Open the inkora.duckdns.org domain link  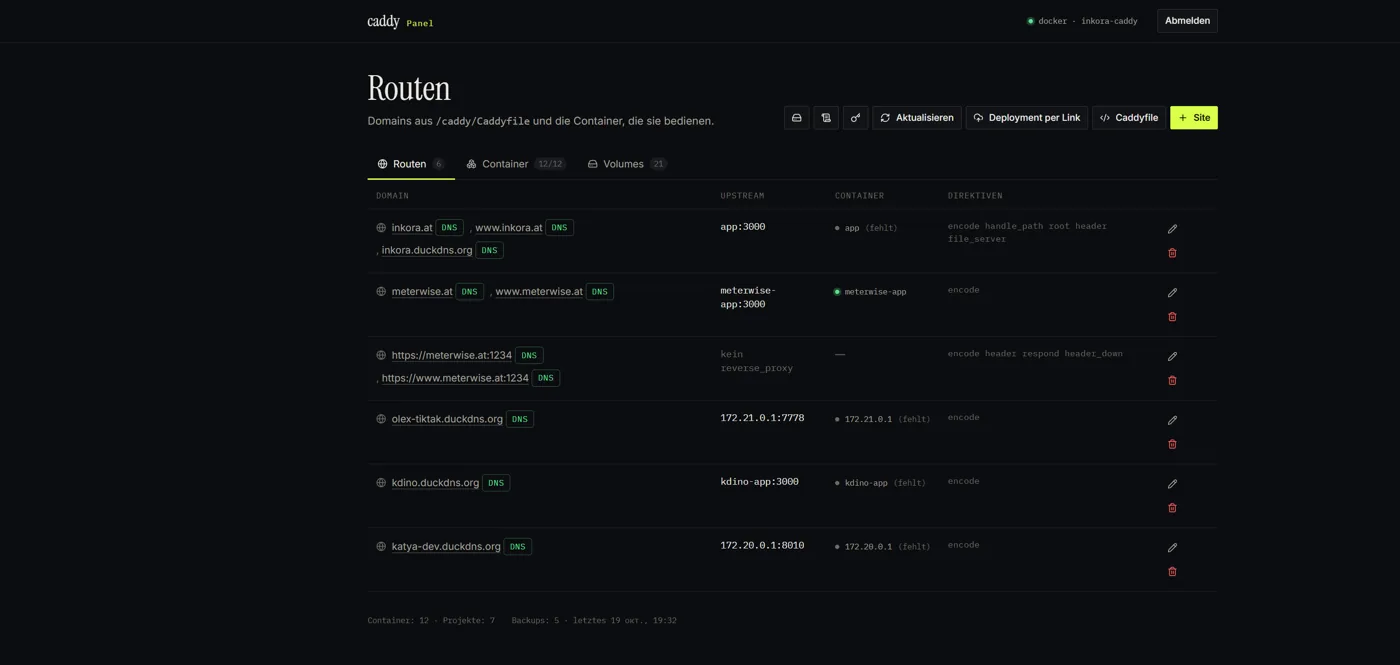pos(427,250)
